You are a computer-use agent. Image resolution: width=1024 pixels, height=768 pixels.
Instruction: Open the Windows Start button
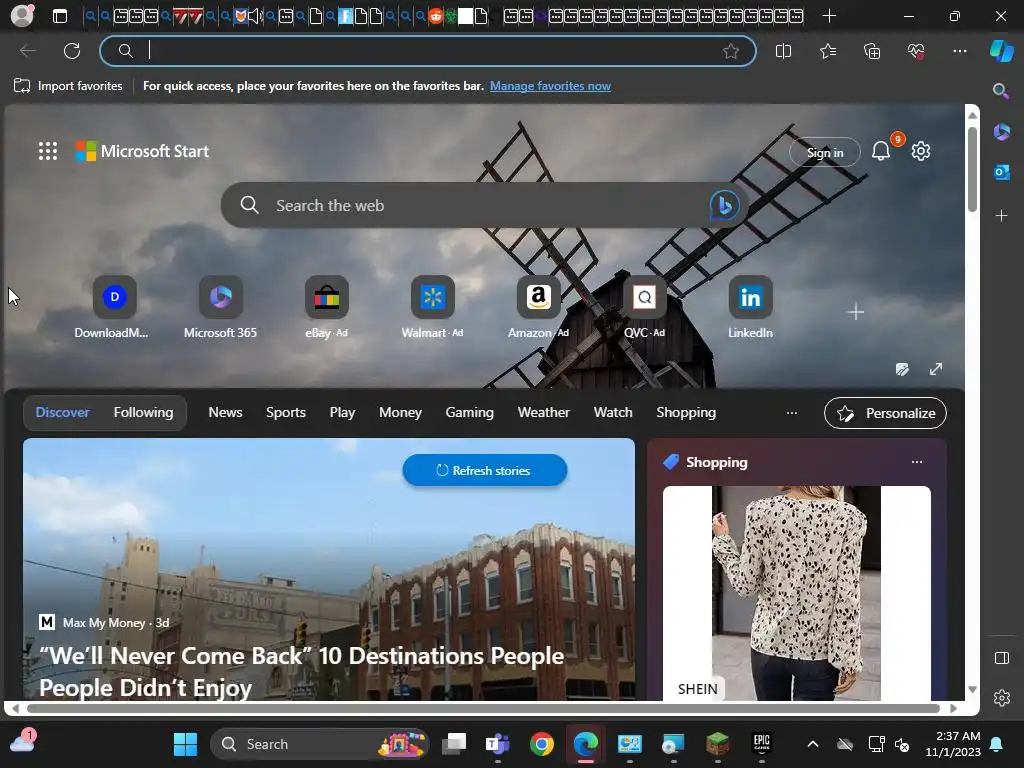[185, 744]
